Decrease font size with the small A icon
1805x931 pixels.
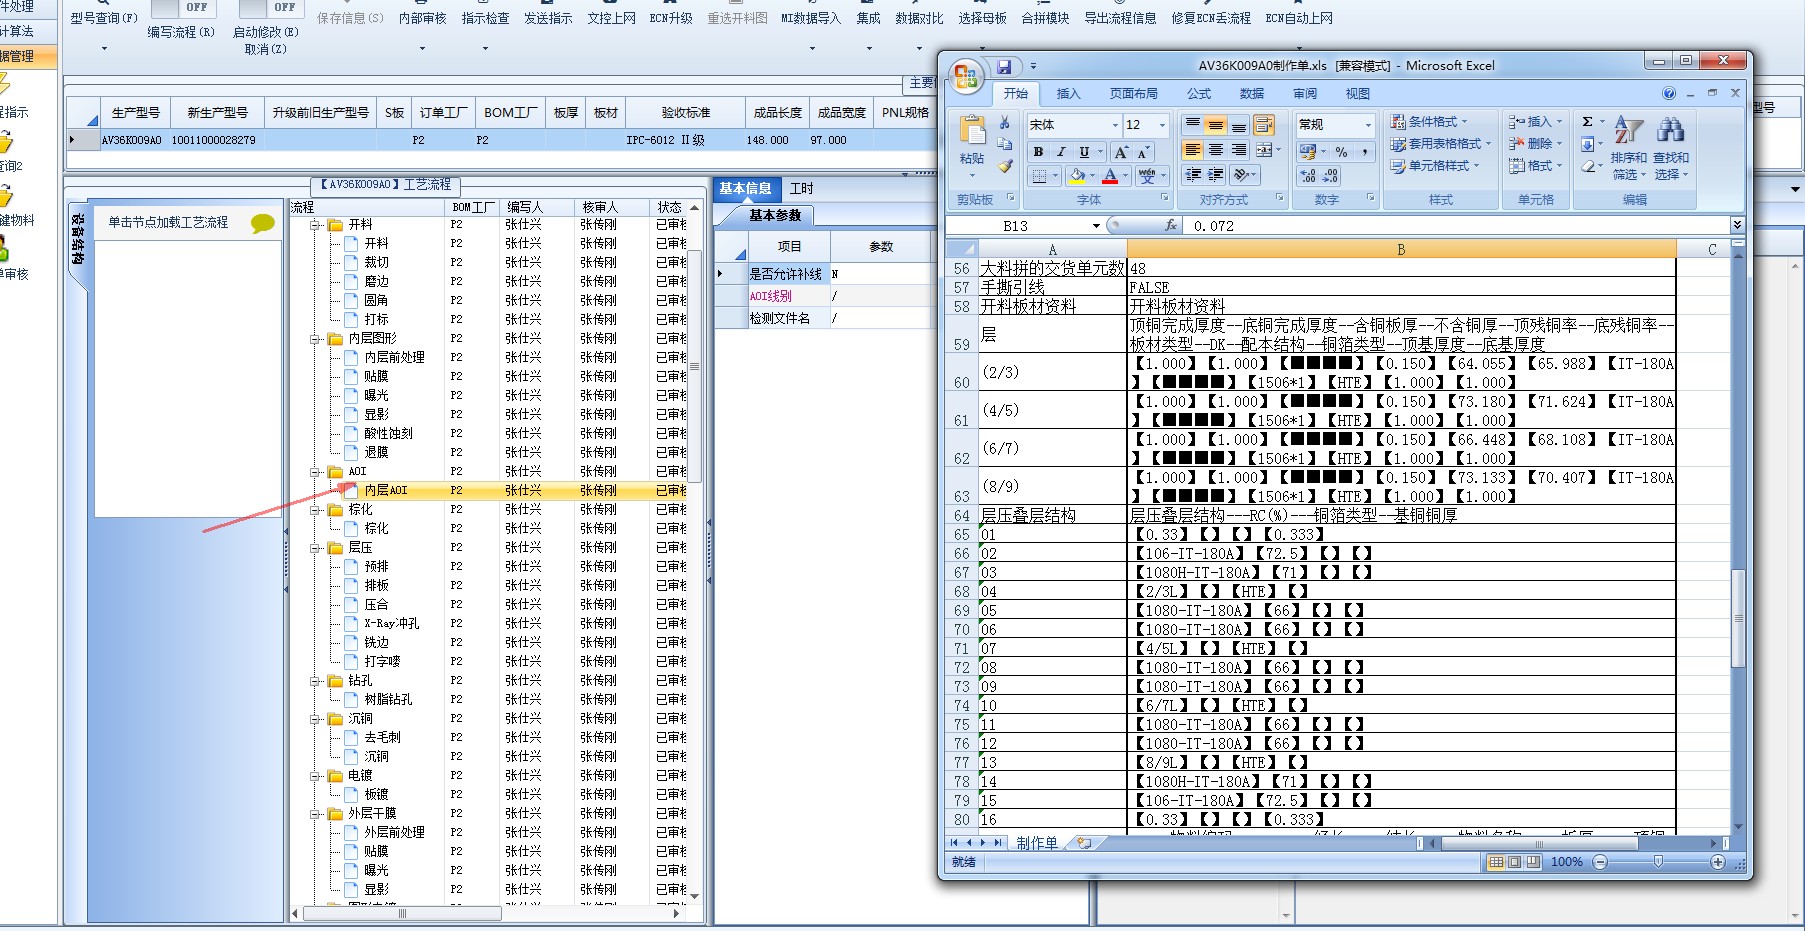point(1143,152)
